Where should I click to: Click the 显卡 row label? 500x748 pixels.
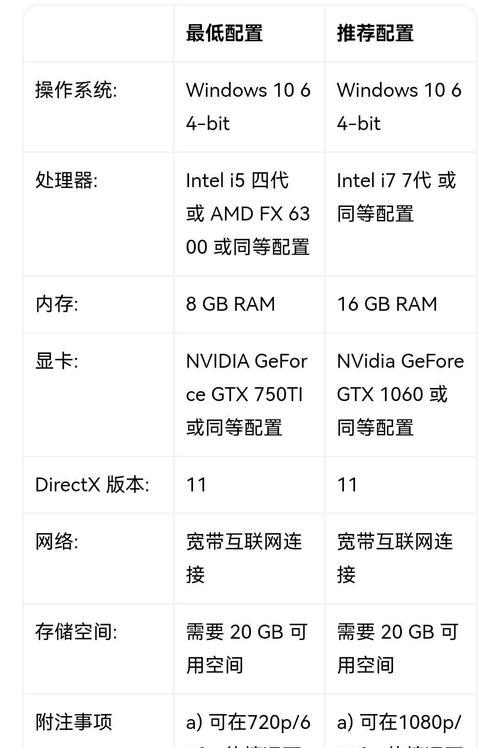click(57, 361)
